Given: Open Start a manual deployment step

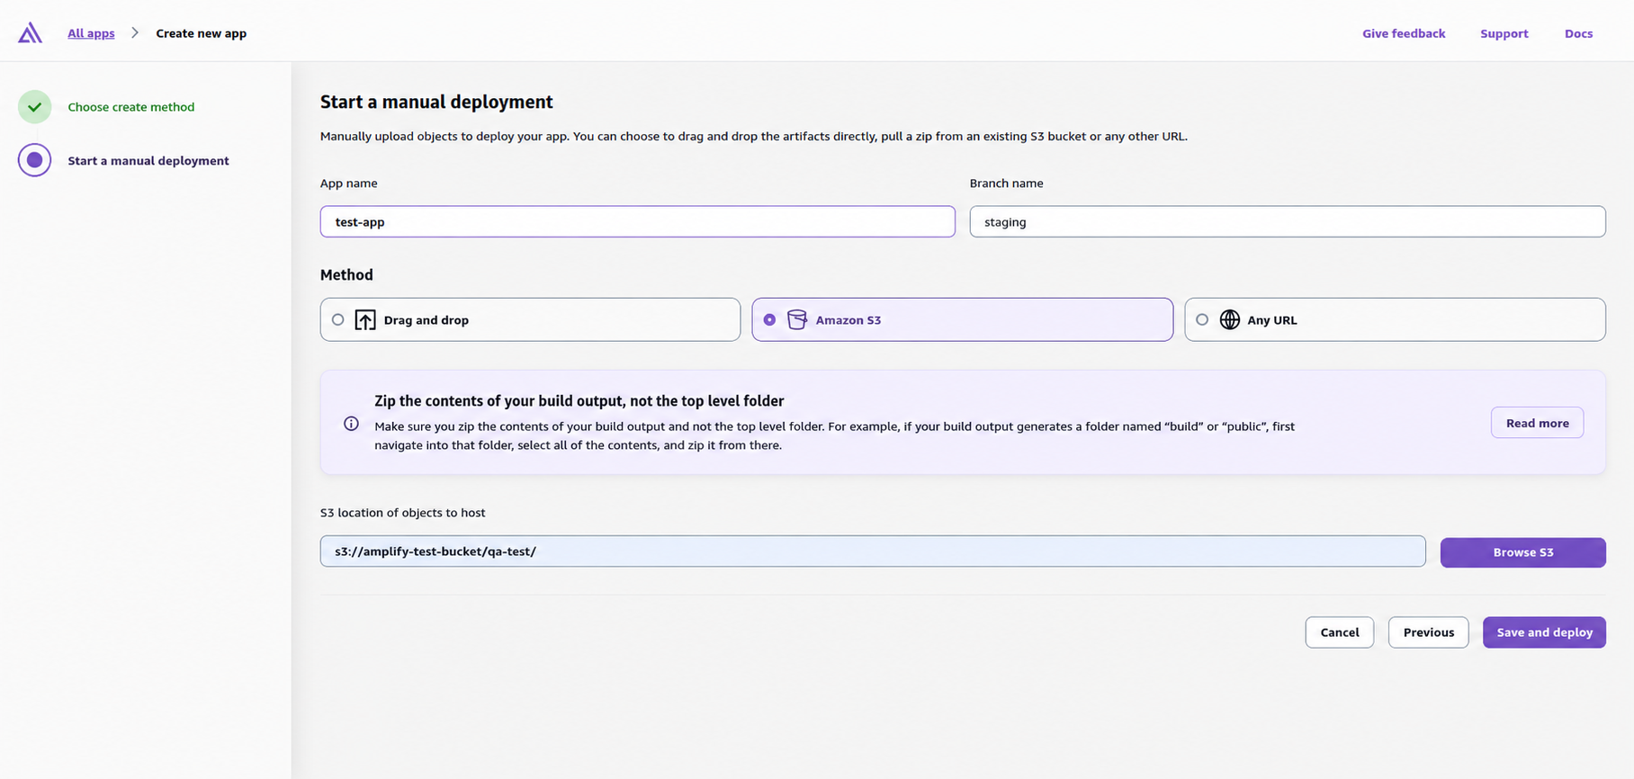Looking at the screenshot, I should 148,160.
